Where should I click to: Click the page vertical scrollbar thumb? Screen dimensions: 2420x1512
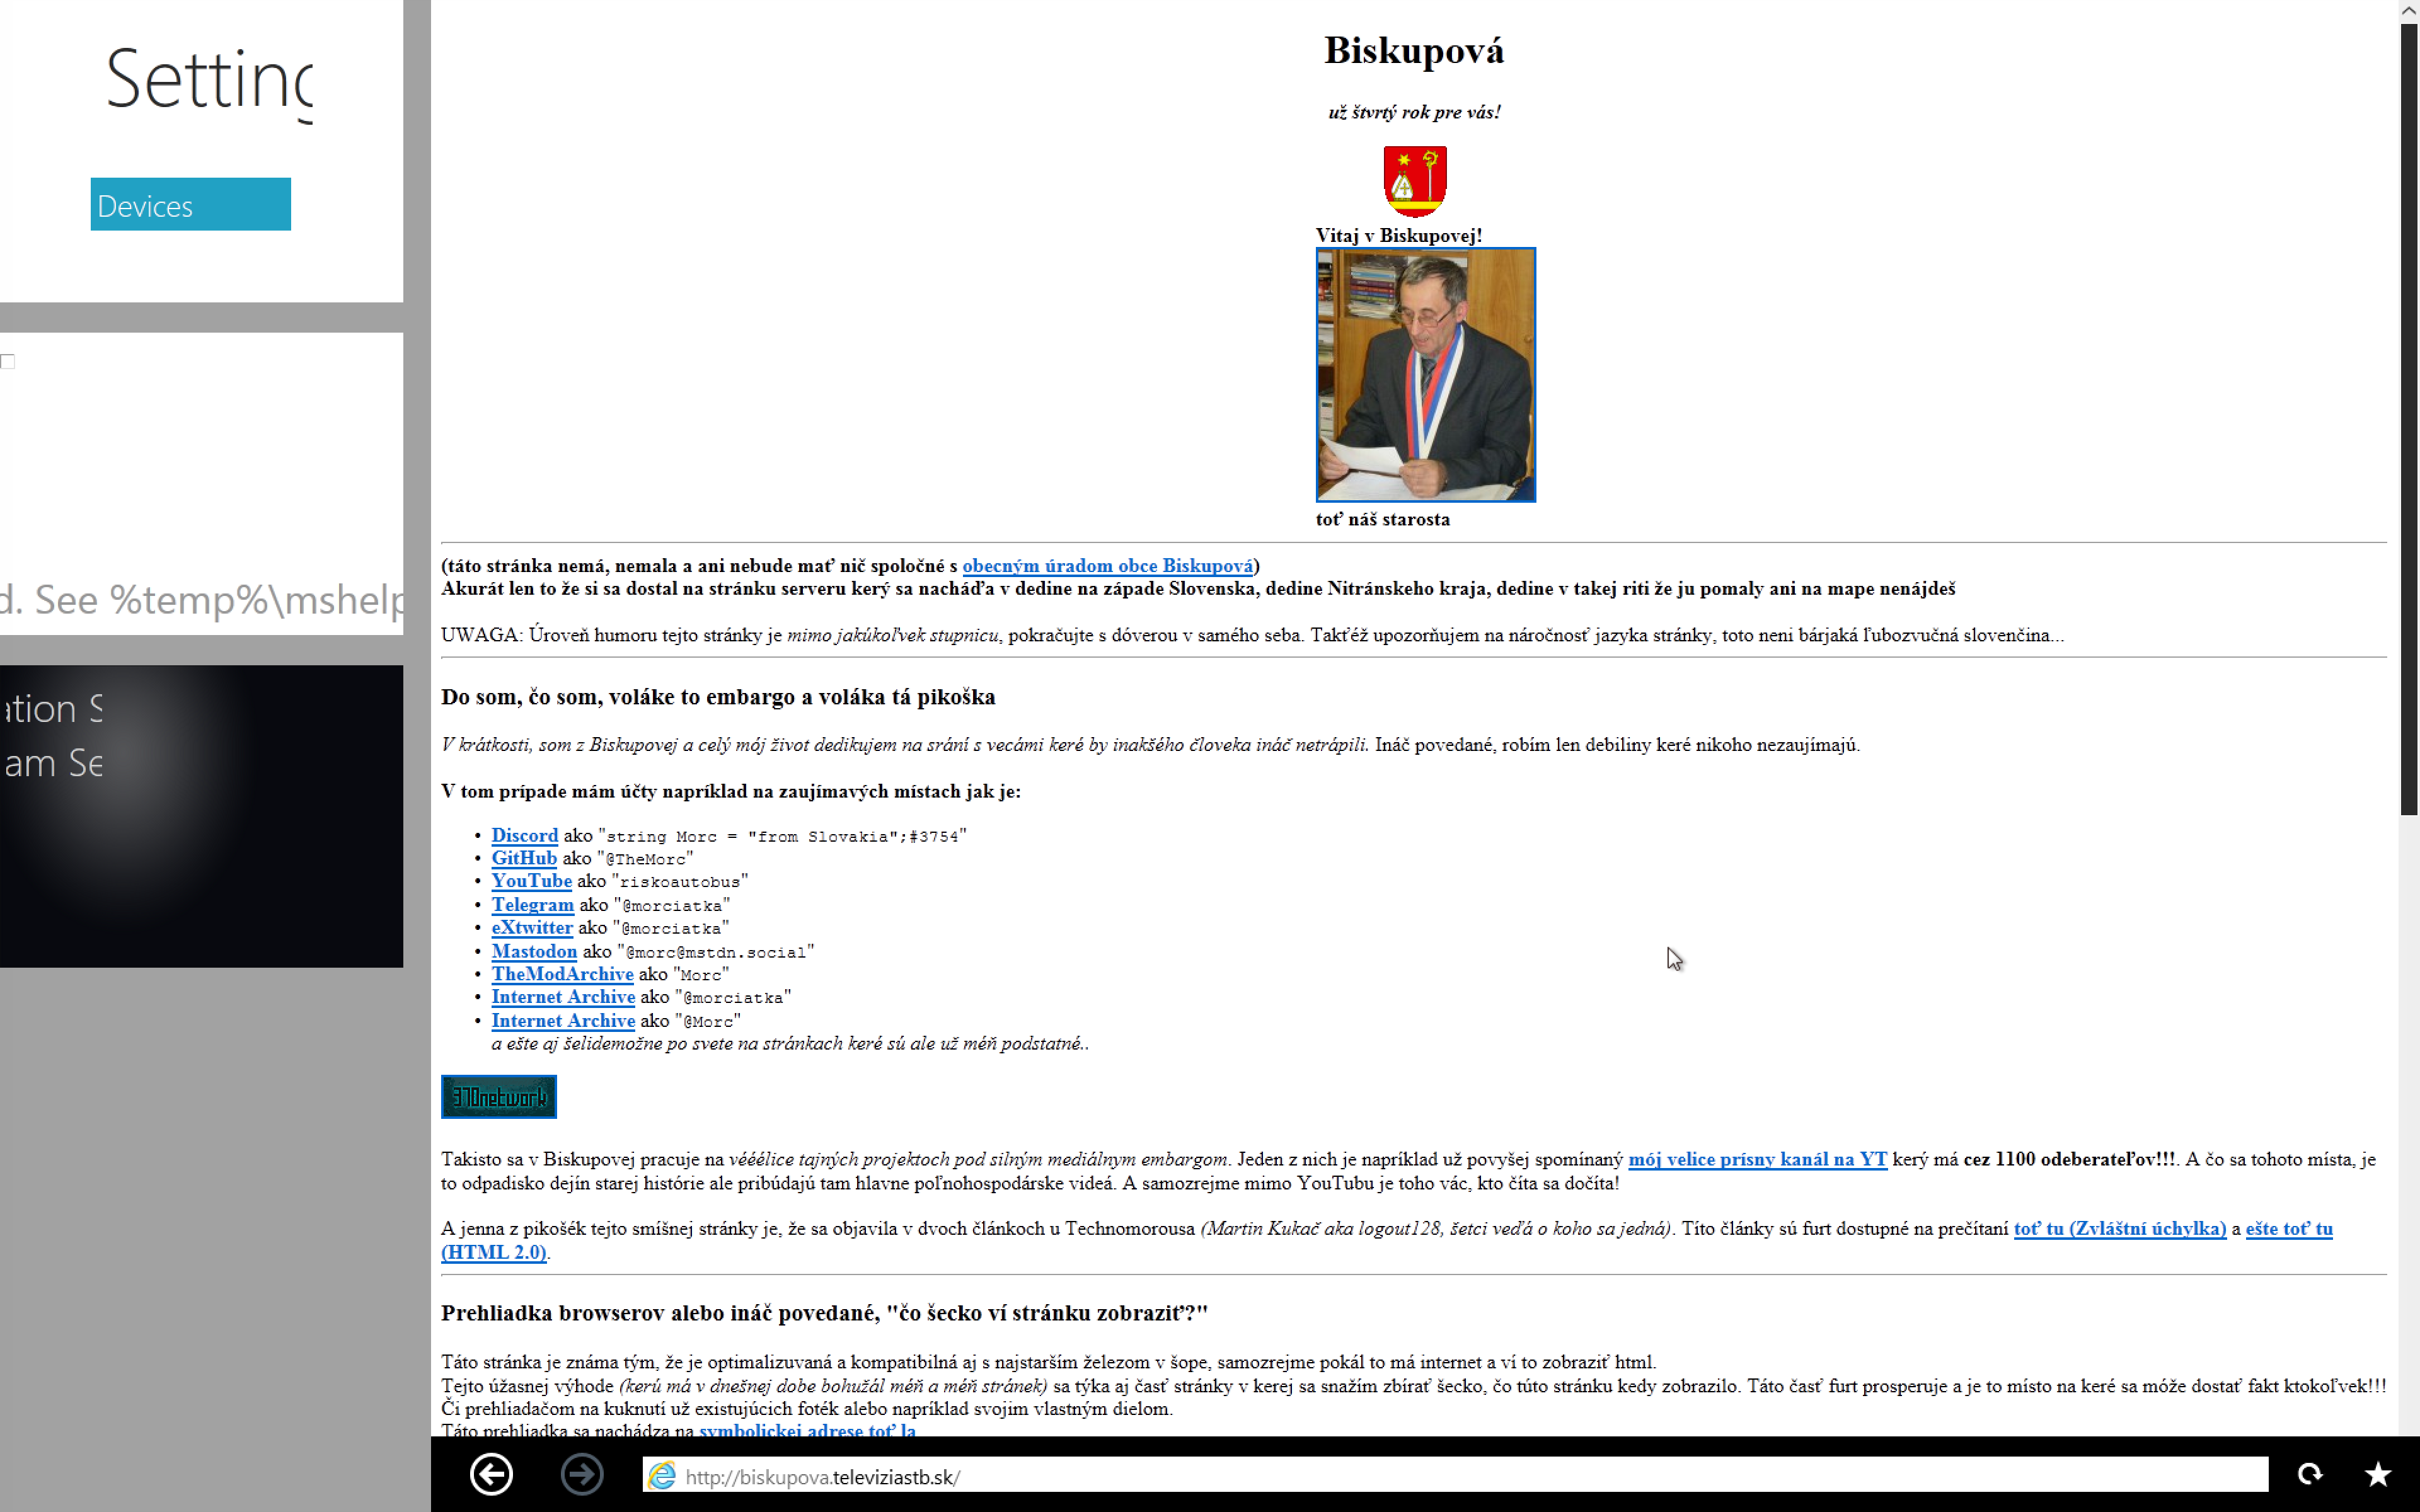click(x=2409, y=420)
